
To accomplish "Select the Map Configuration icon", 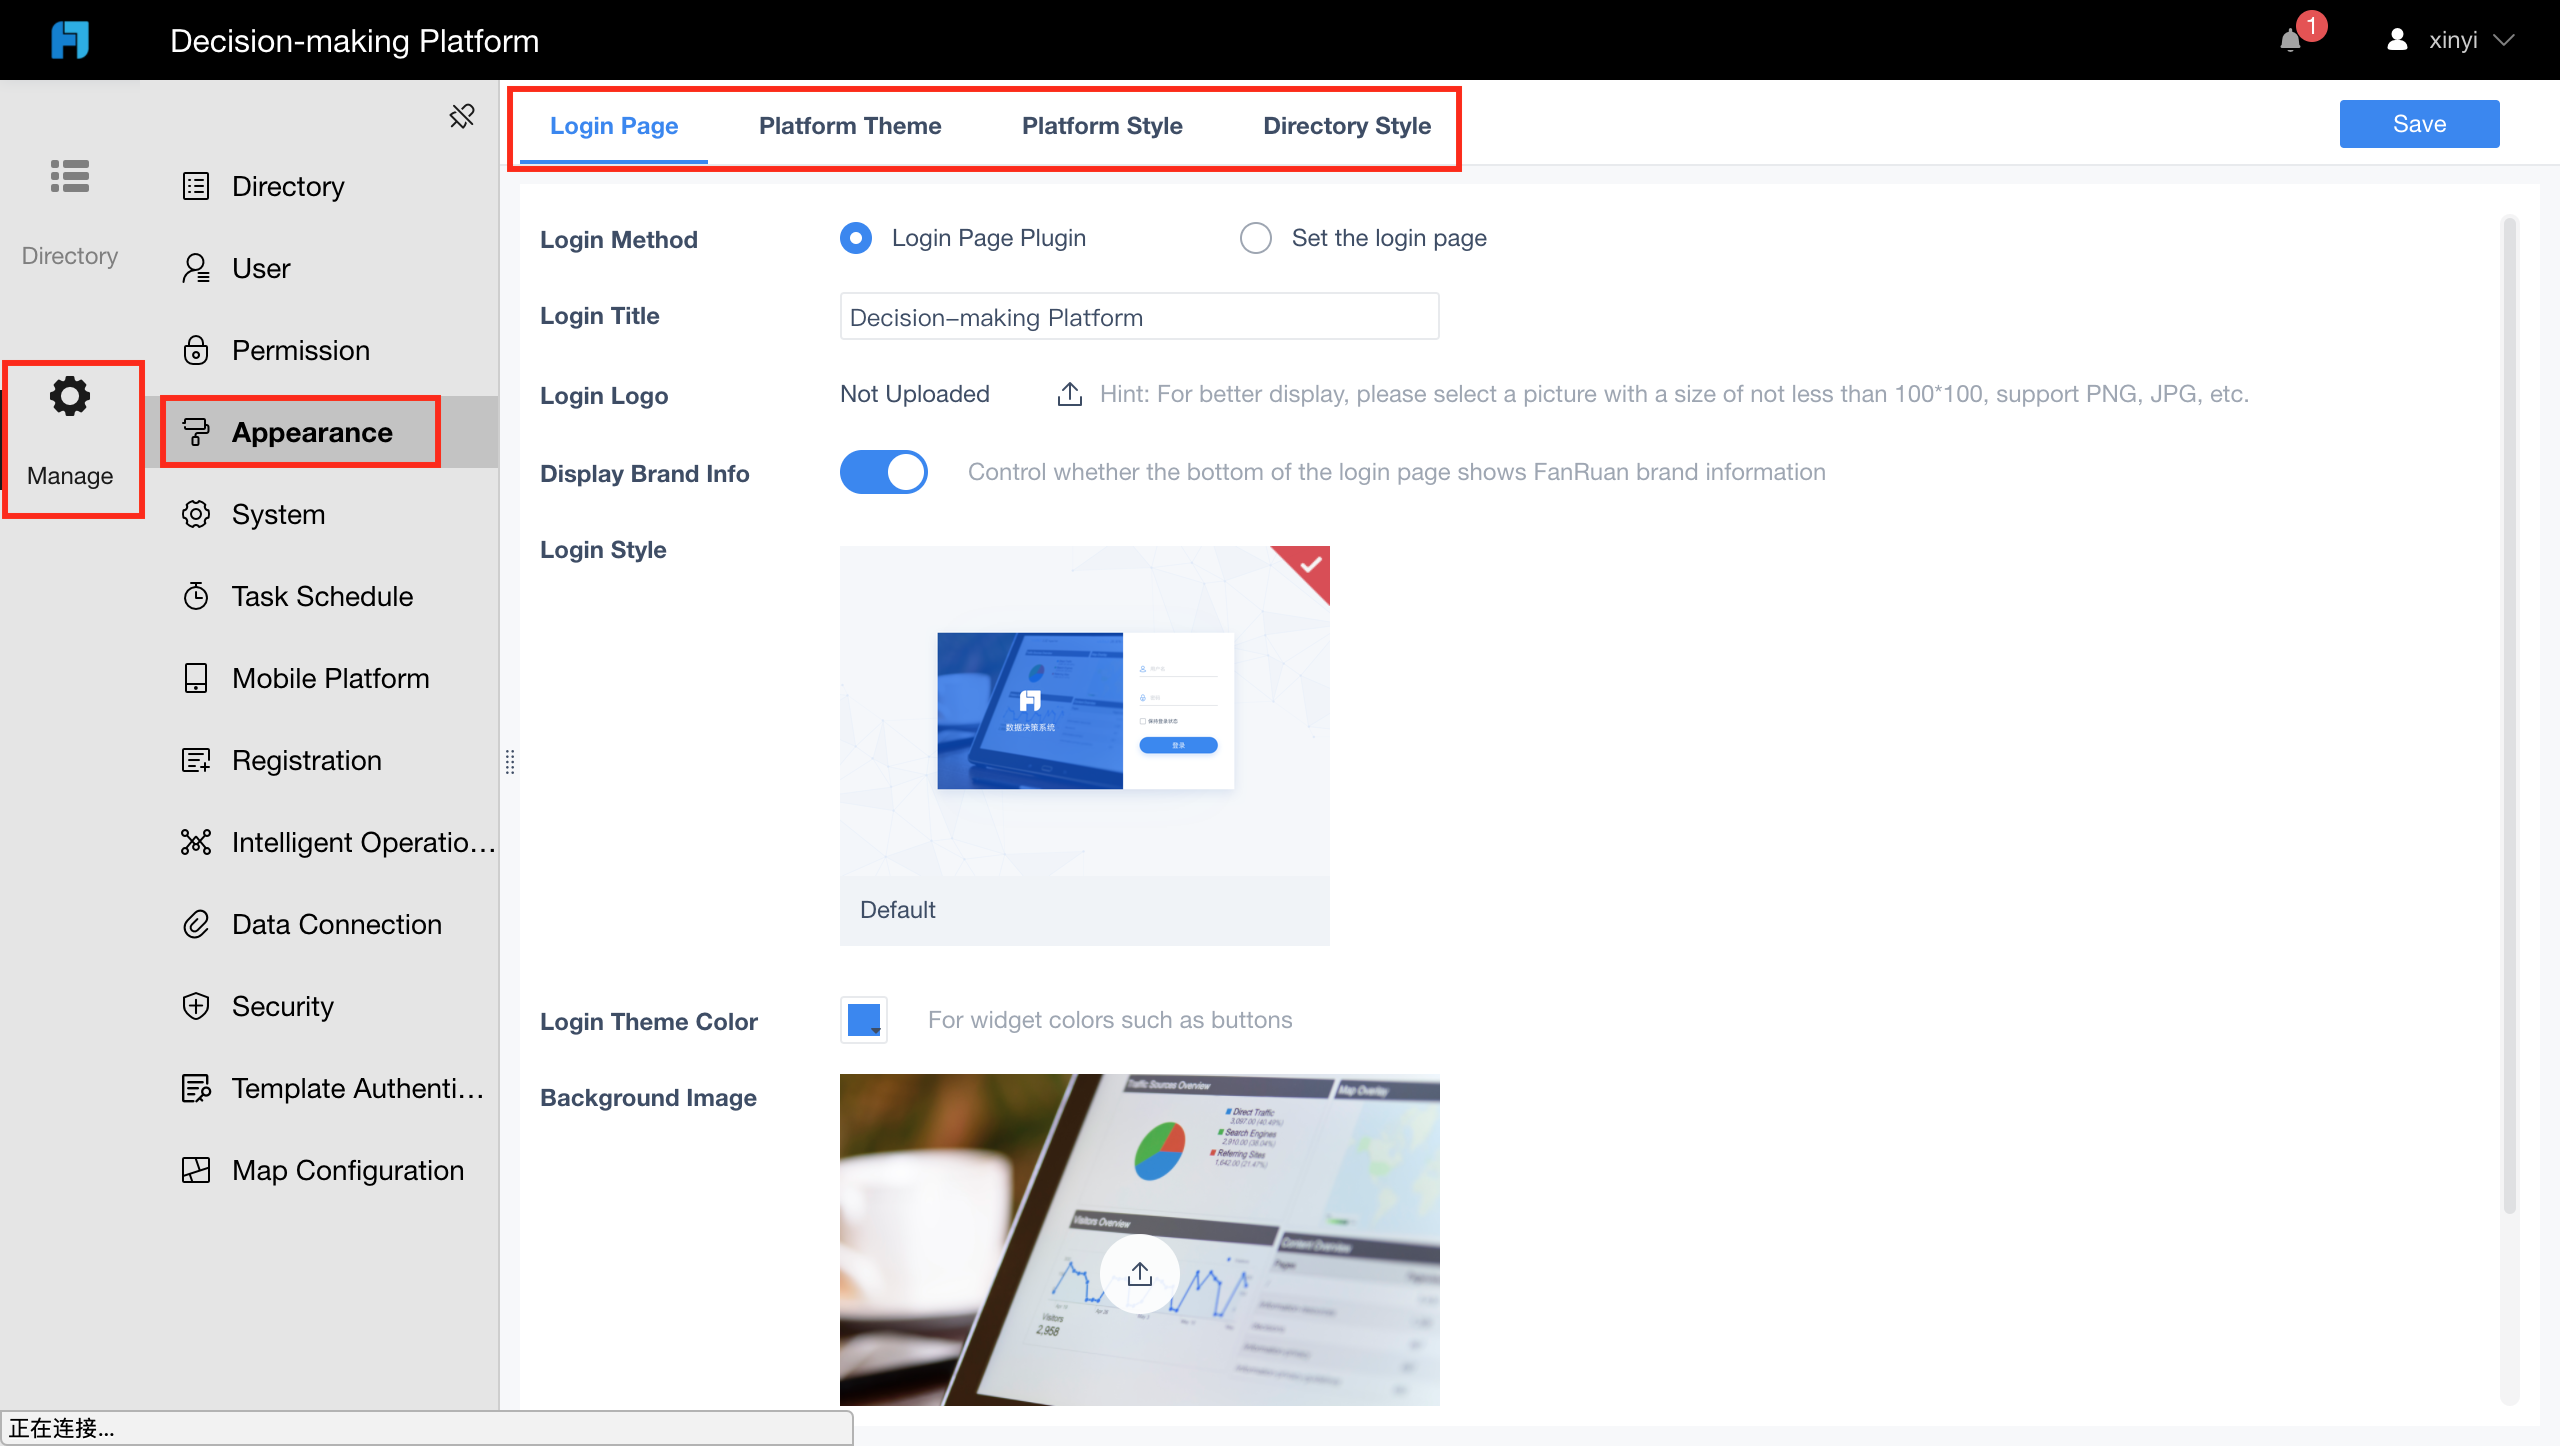I will [x=195, y=1169].
